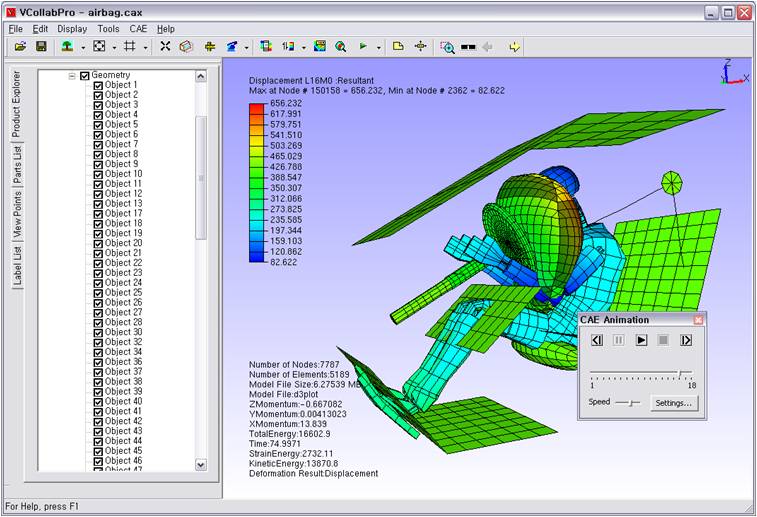
Task: Uncheck the Object 1 checkbox
Action: [98, 85]
